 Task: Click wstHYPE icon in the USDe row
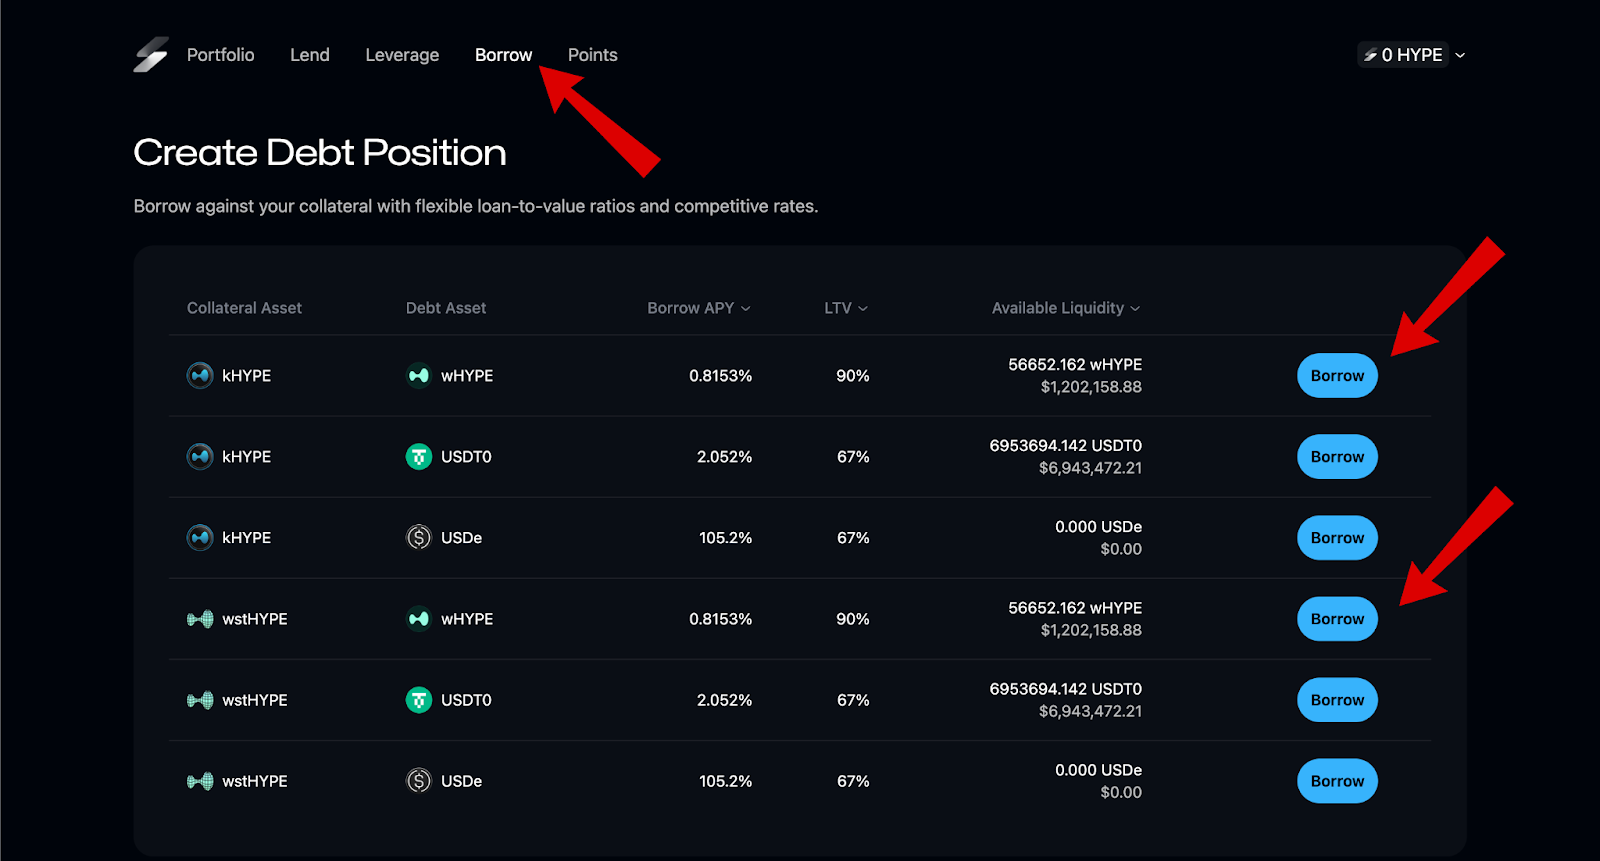(200, 781)
